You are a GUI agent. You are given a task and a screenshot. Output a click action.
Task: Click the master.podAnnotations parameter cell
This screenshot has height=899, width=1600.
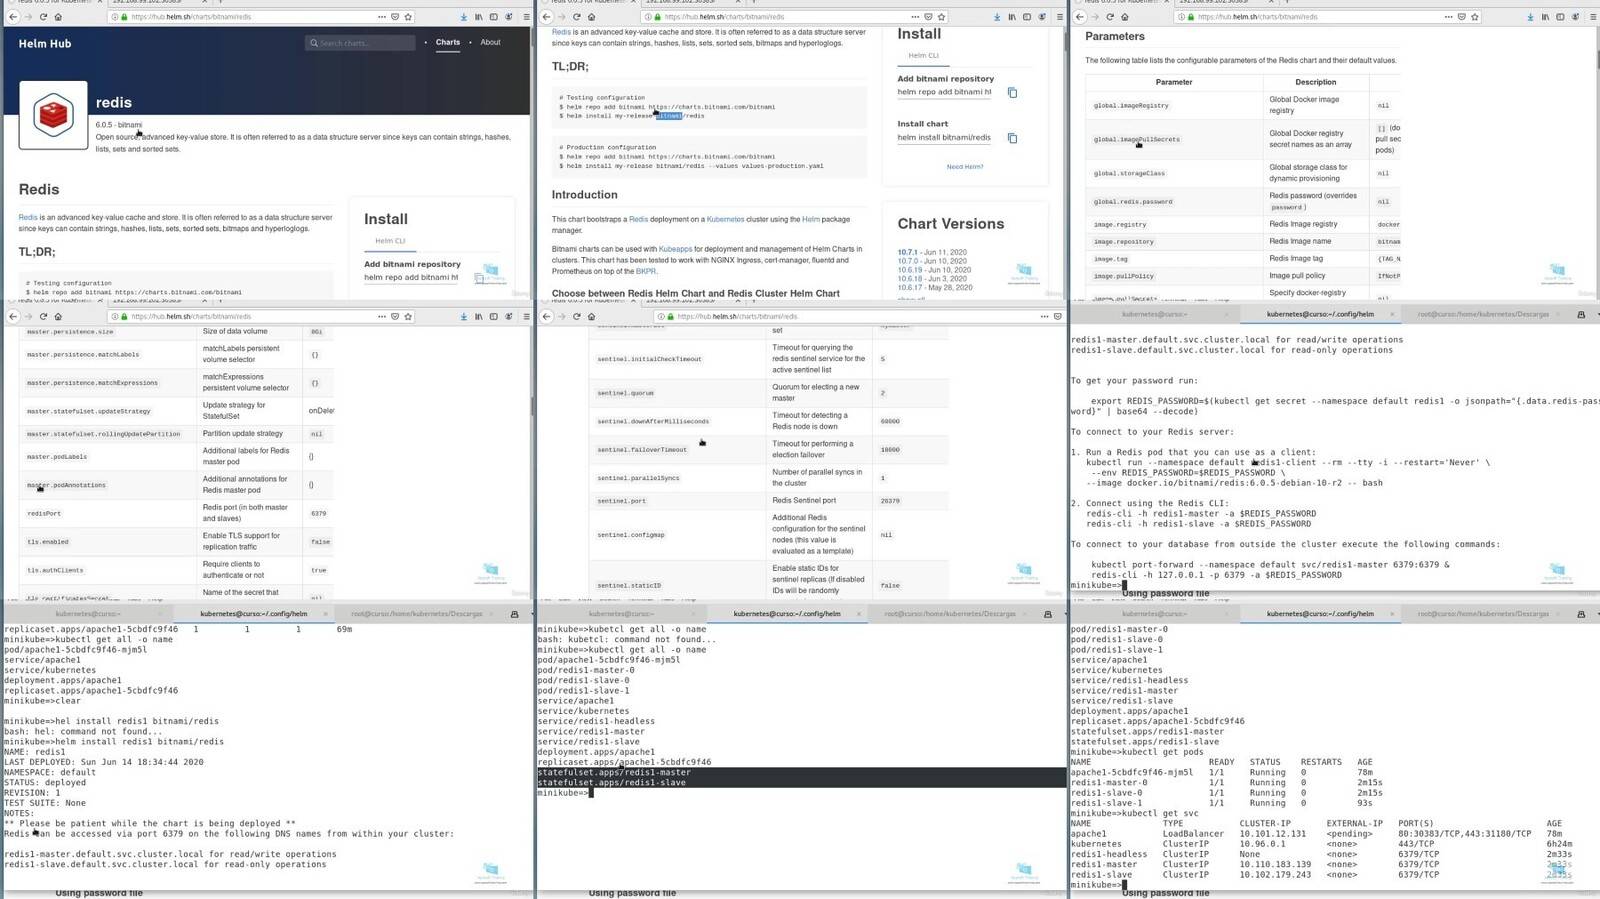pos(108,485)
